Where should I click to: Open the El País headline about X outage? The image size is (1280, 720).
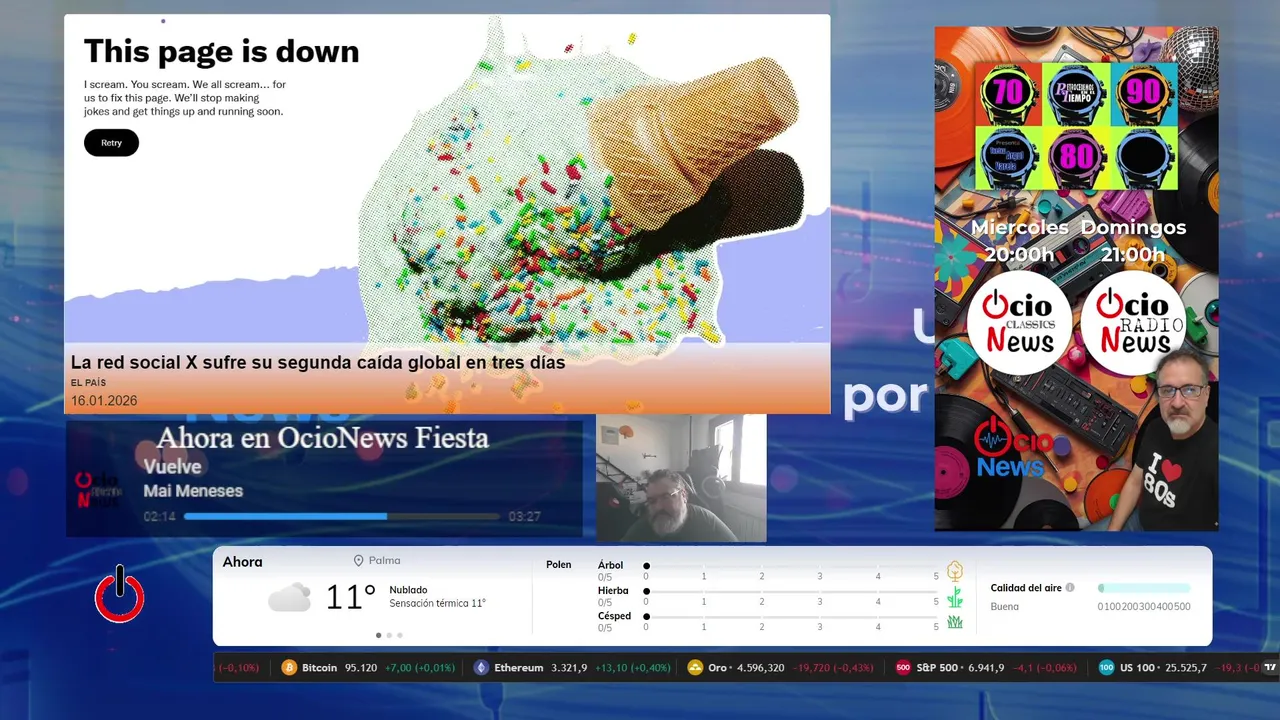318,362
